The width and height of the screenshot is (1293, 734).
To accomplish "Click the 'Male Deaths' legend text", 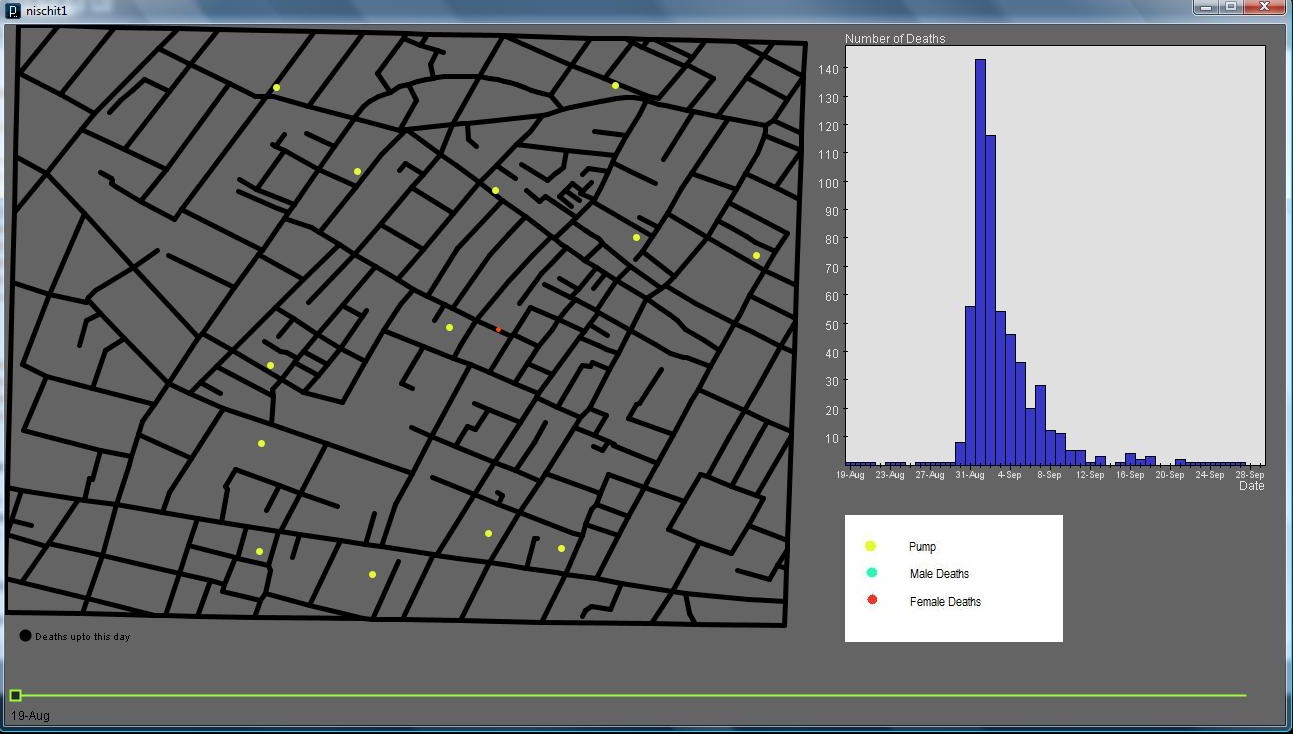I will pos(939,574).
